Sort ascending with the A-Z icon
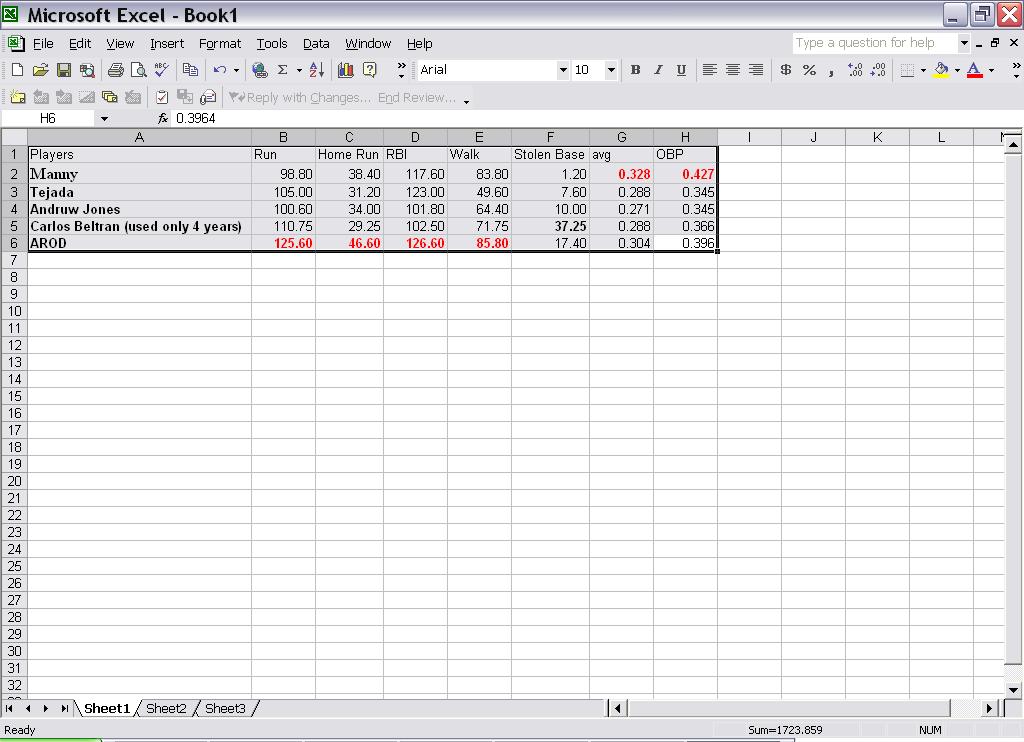Viewport: 1024px width, 742px height. click(x=317, y=70)
